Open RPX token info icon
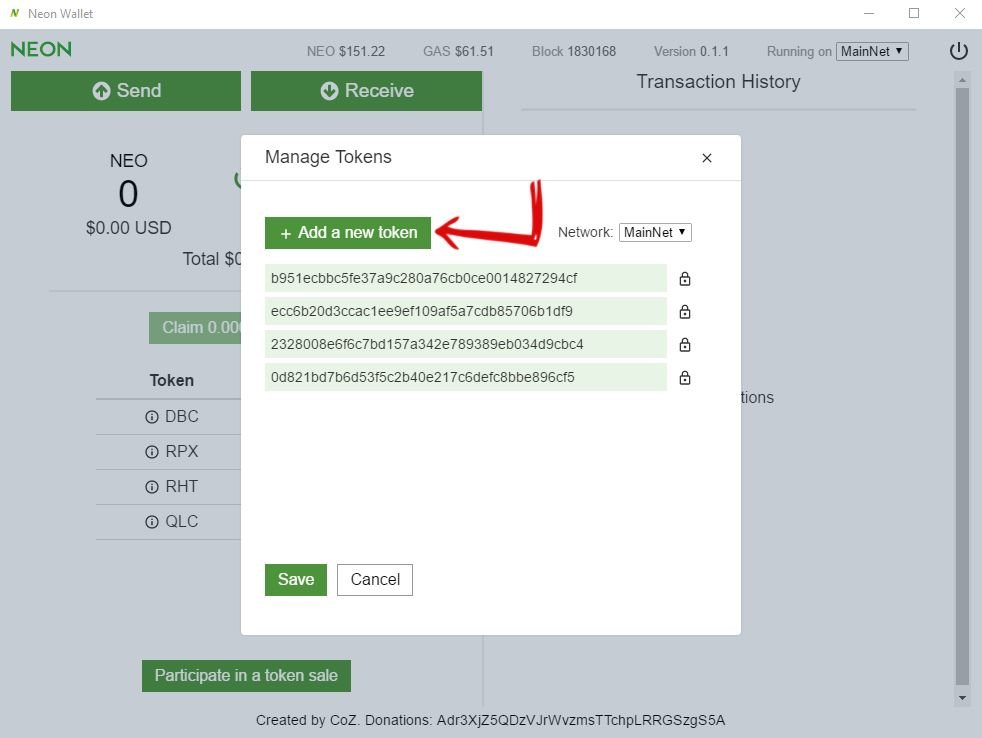This screenshot has width=982, height=738. 152,452
